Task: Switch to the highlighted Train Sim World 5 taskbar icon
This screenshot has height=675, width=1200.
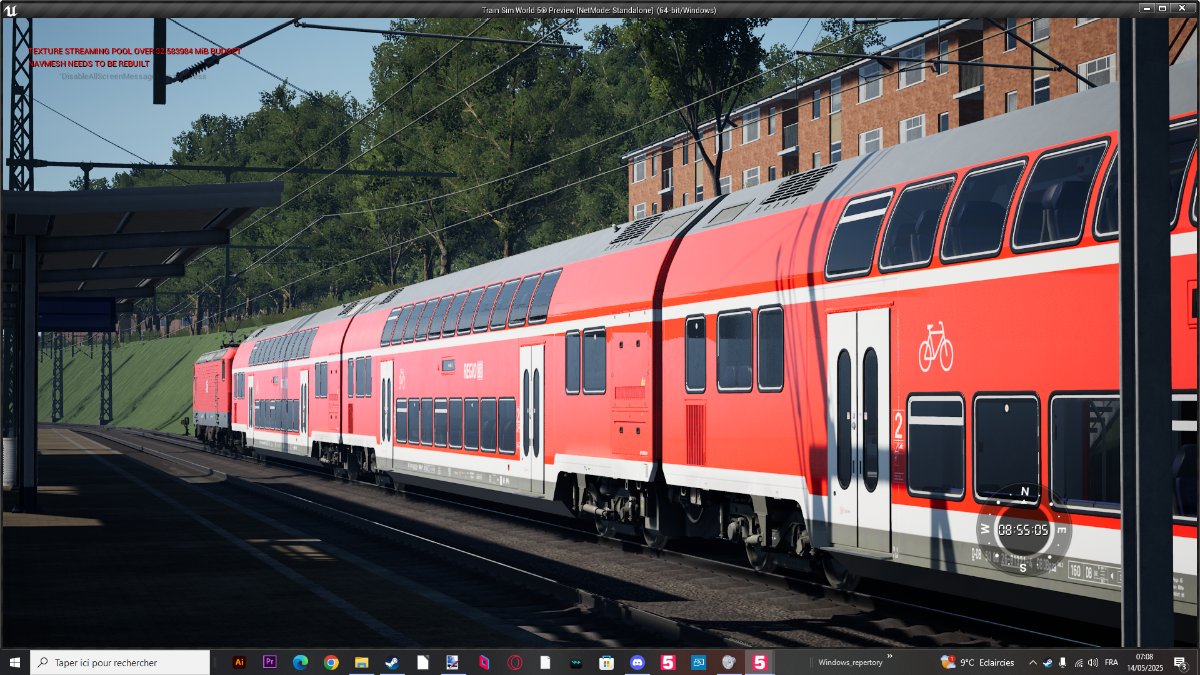Action: (x=760, y=662)
